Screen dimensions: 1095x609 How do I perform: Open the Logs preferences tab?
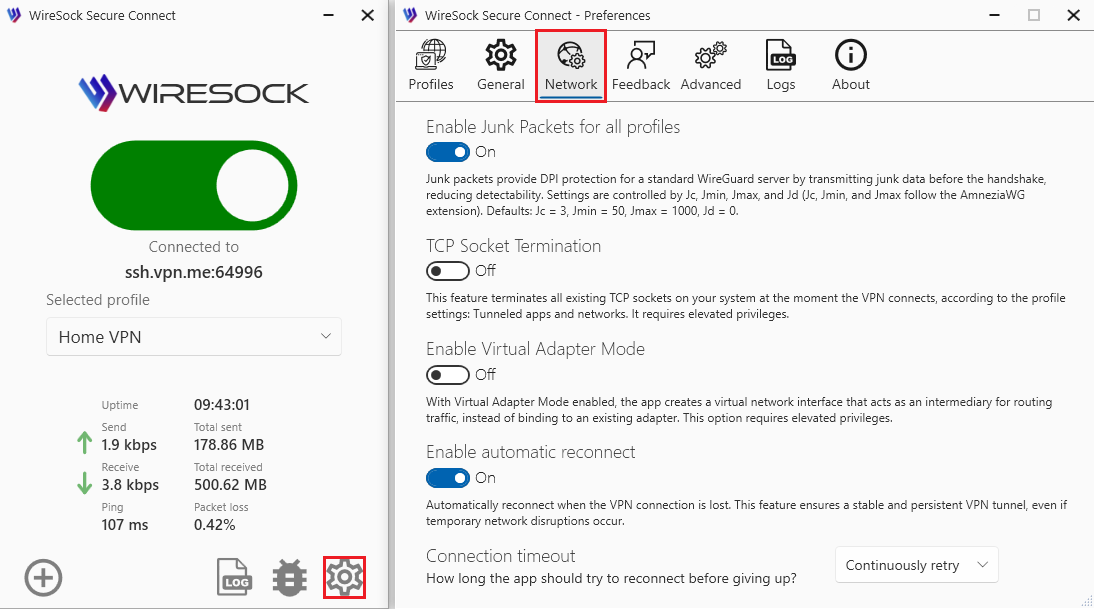tap(781, 66)
